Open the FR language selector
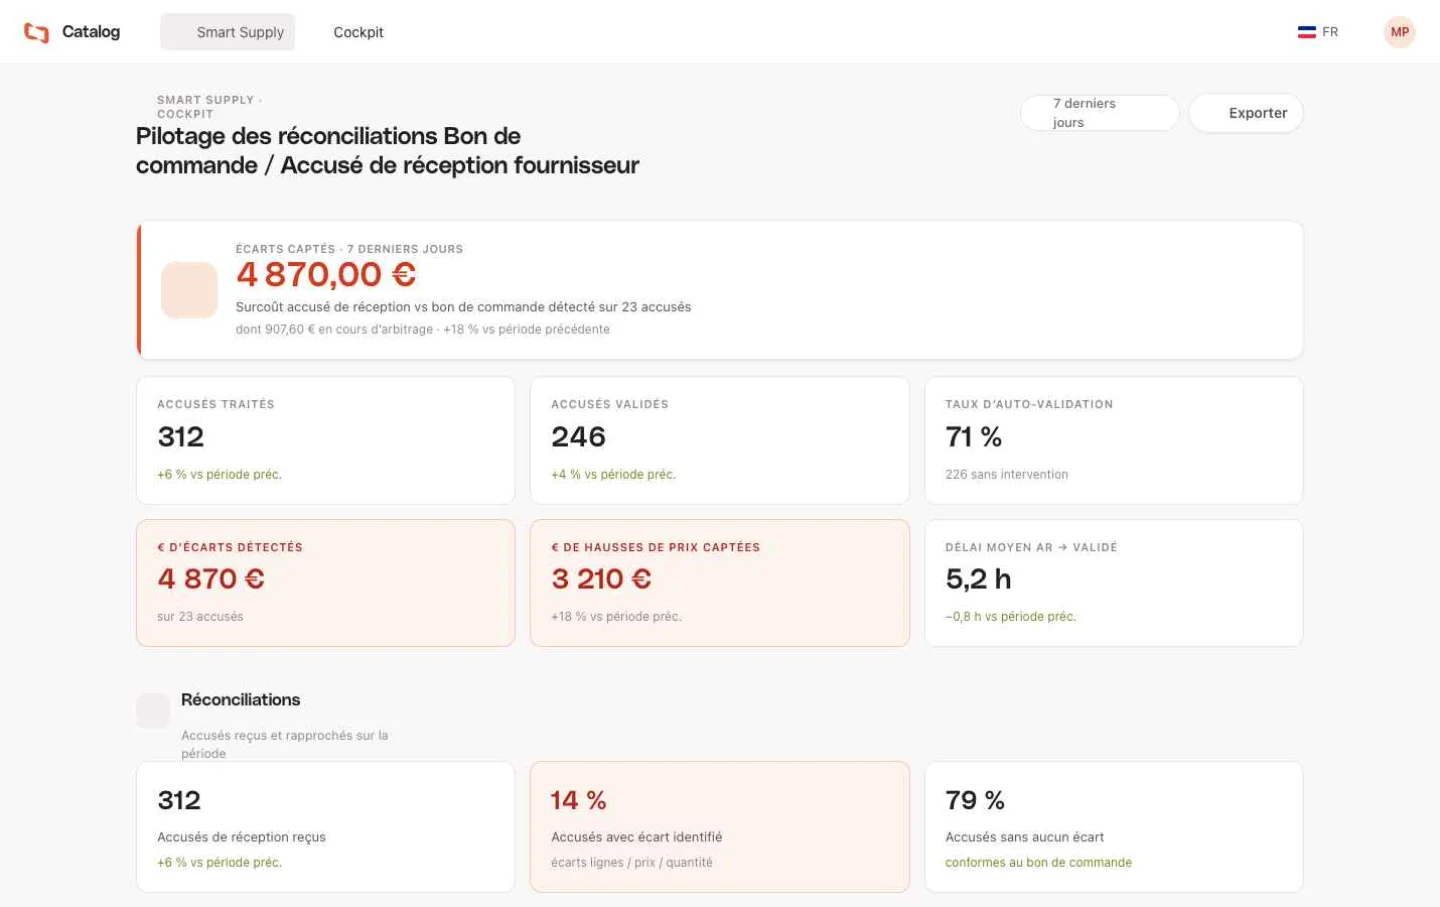The image size is (1440, 907). click(1318, 32)
